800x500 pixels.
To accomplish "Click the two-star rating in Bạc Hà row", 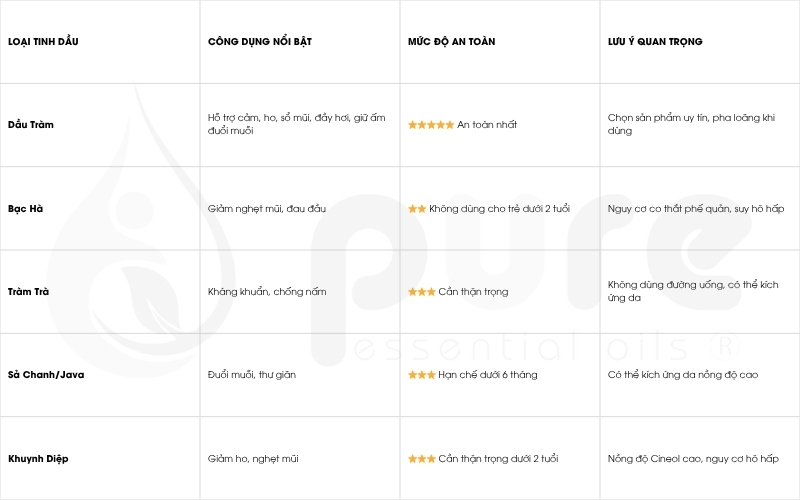I will click(417, 209).
